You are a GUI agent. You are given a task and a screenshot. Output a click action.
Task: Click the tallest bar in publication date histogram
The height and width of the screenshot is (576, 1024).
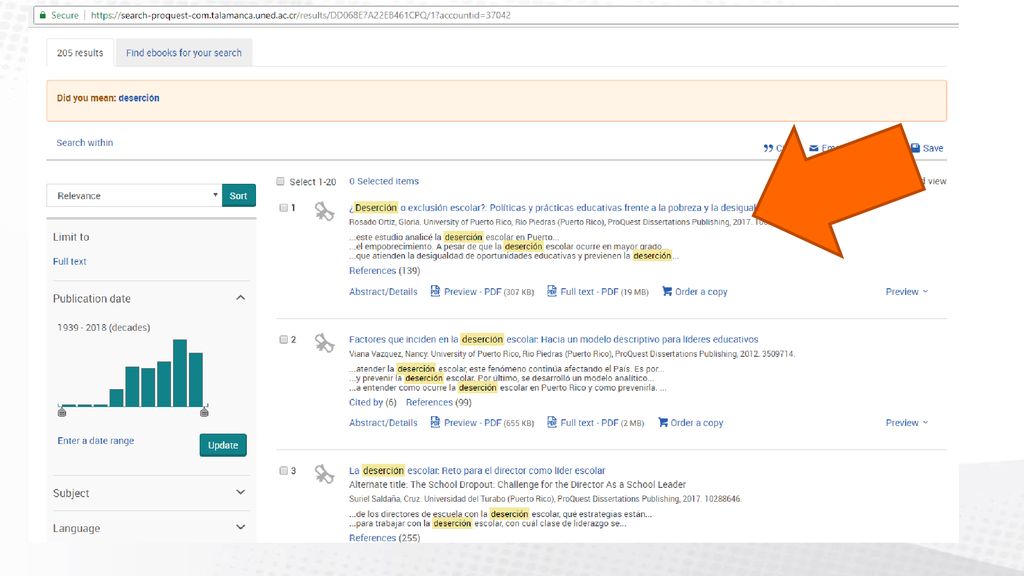pos(180,373)
